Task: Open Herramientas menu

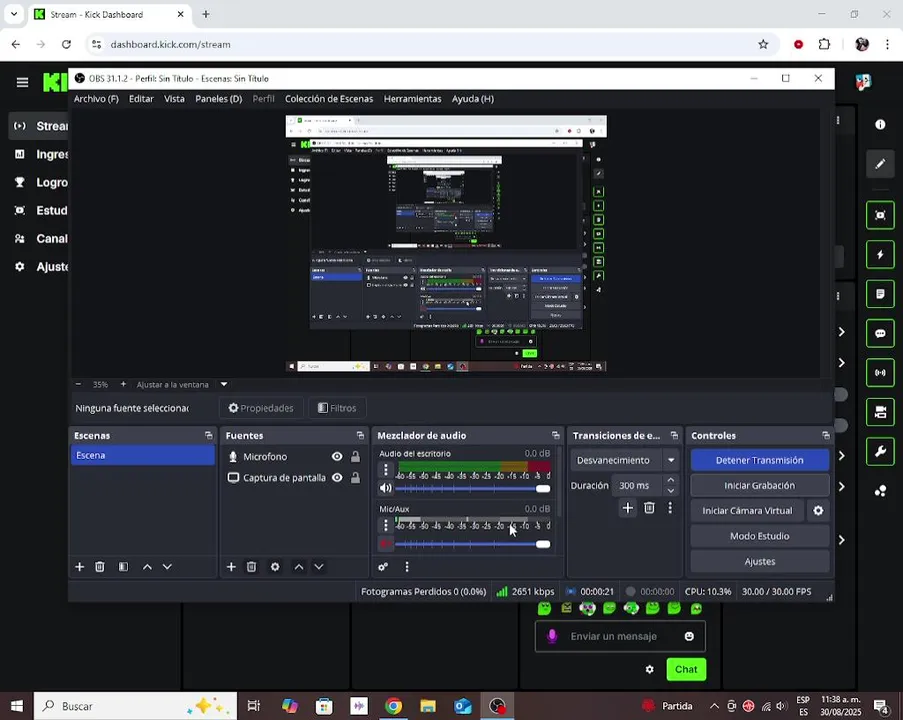Action: tap(412, 98)
